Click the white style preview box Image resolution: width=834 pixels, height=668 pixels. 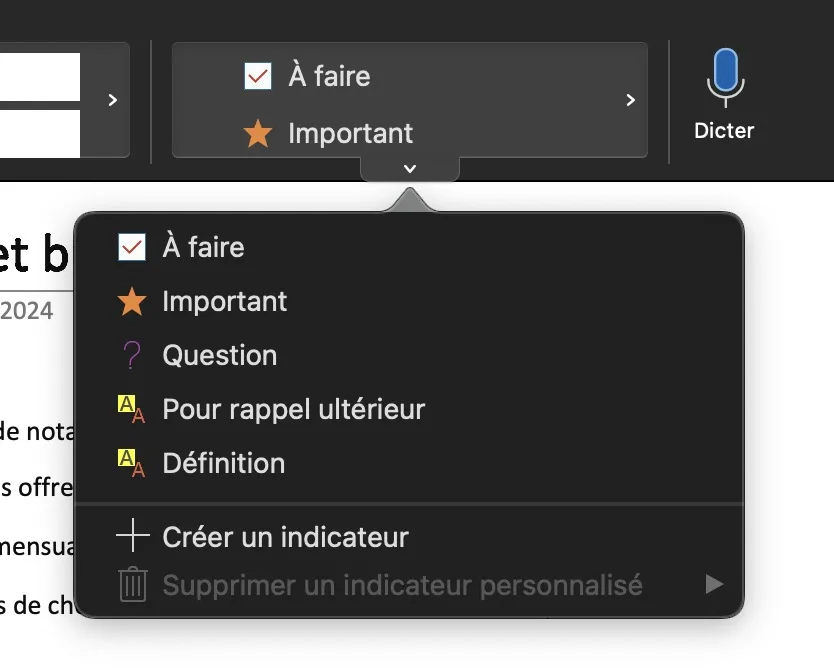click(40, 77)
